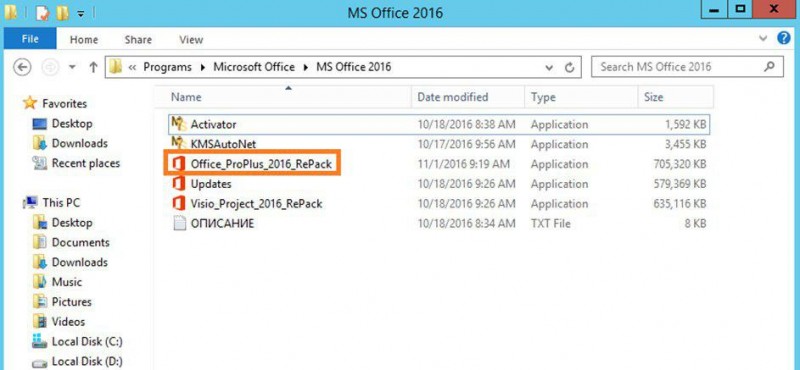Click the Visio_Project_2016_RePack file name

[256, 204]
